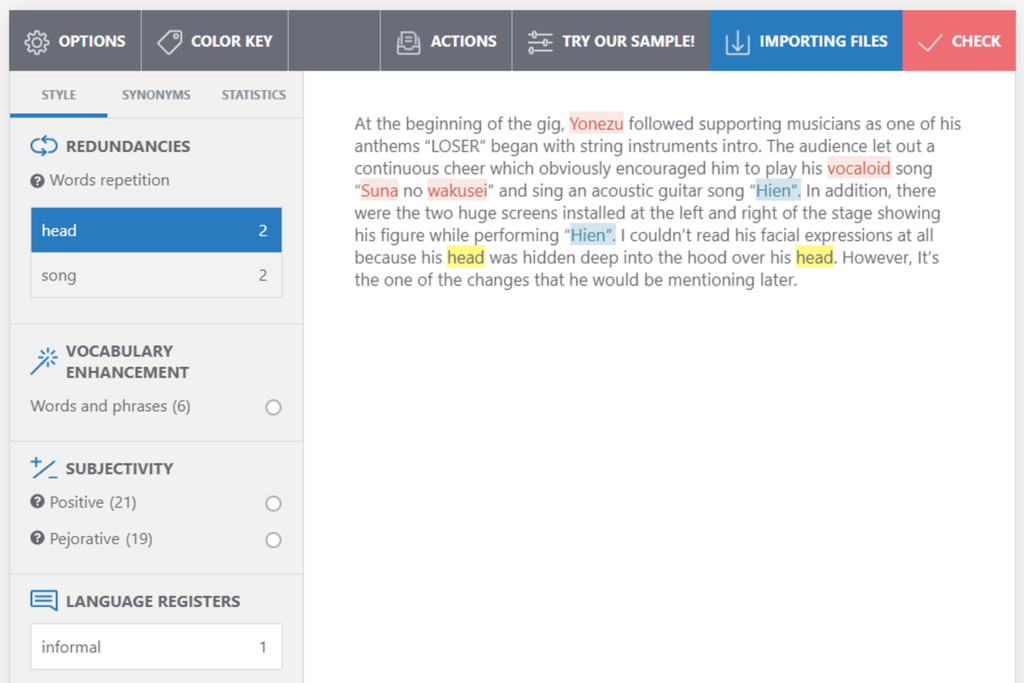Click the highlighted word 'vocaloid'
This screenshot has height=683, width=1024.
(858, 168)
